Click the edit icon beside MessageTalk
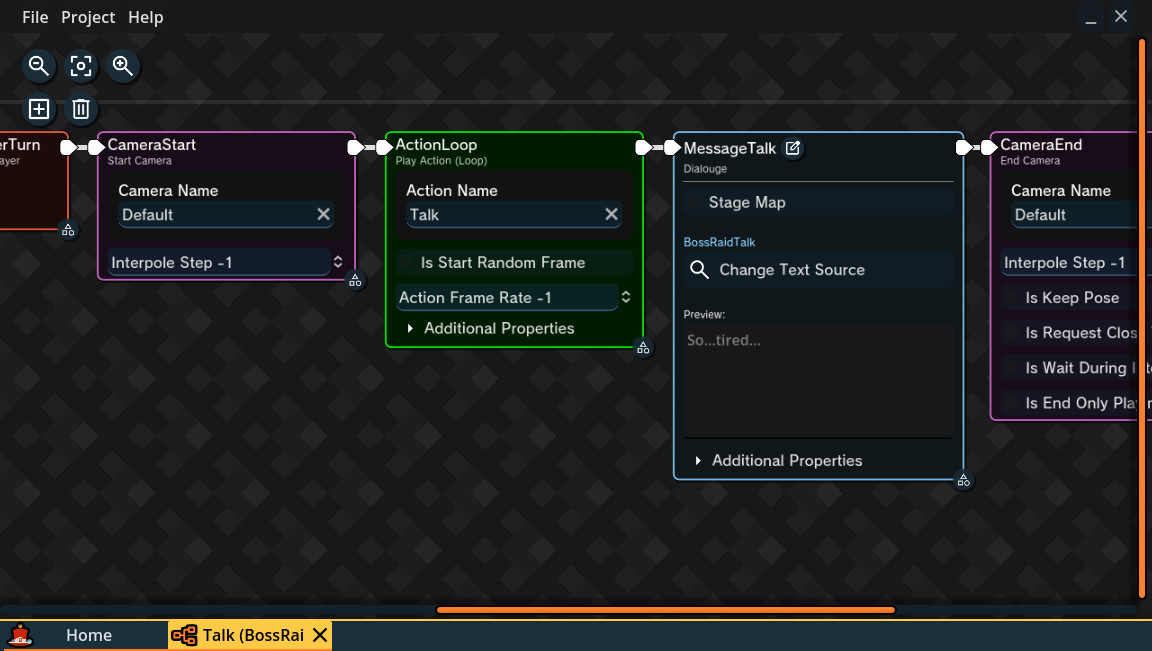Image resolution: width=1152 pixels, height=651 pixels. 792,149
